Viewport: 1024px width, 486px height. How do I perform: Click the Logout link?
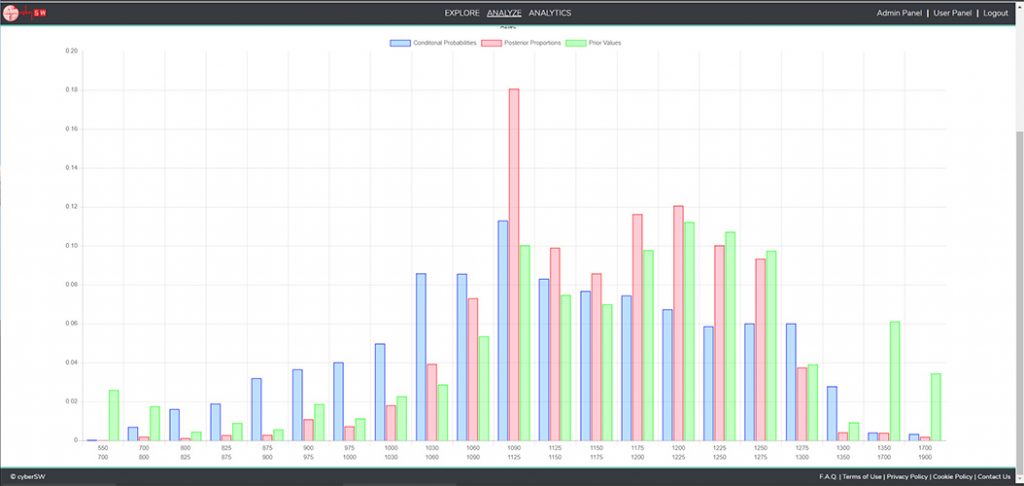996,13
